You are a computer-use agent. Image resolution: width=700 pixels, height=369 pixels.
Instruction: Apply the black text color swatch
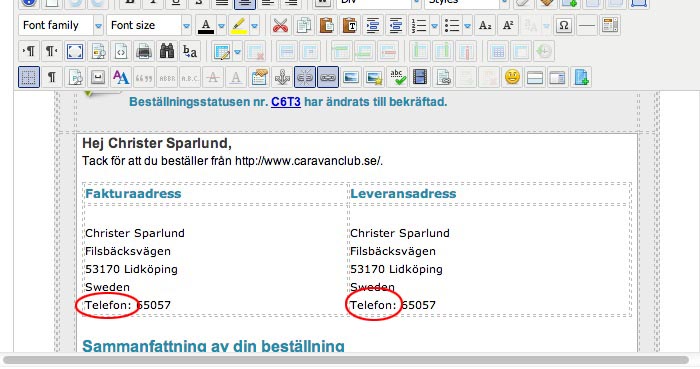pos(206,25)
